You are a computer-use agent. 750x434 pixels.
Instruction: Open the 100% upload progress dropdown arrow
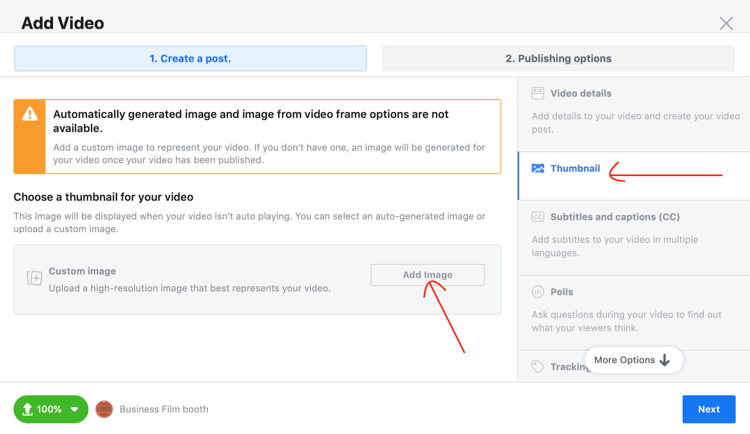75,409
